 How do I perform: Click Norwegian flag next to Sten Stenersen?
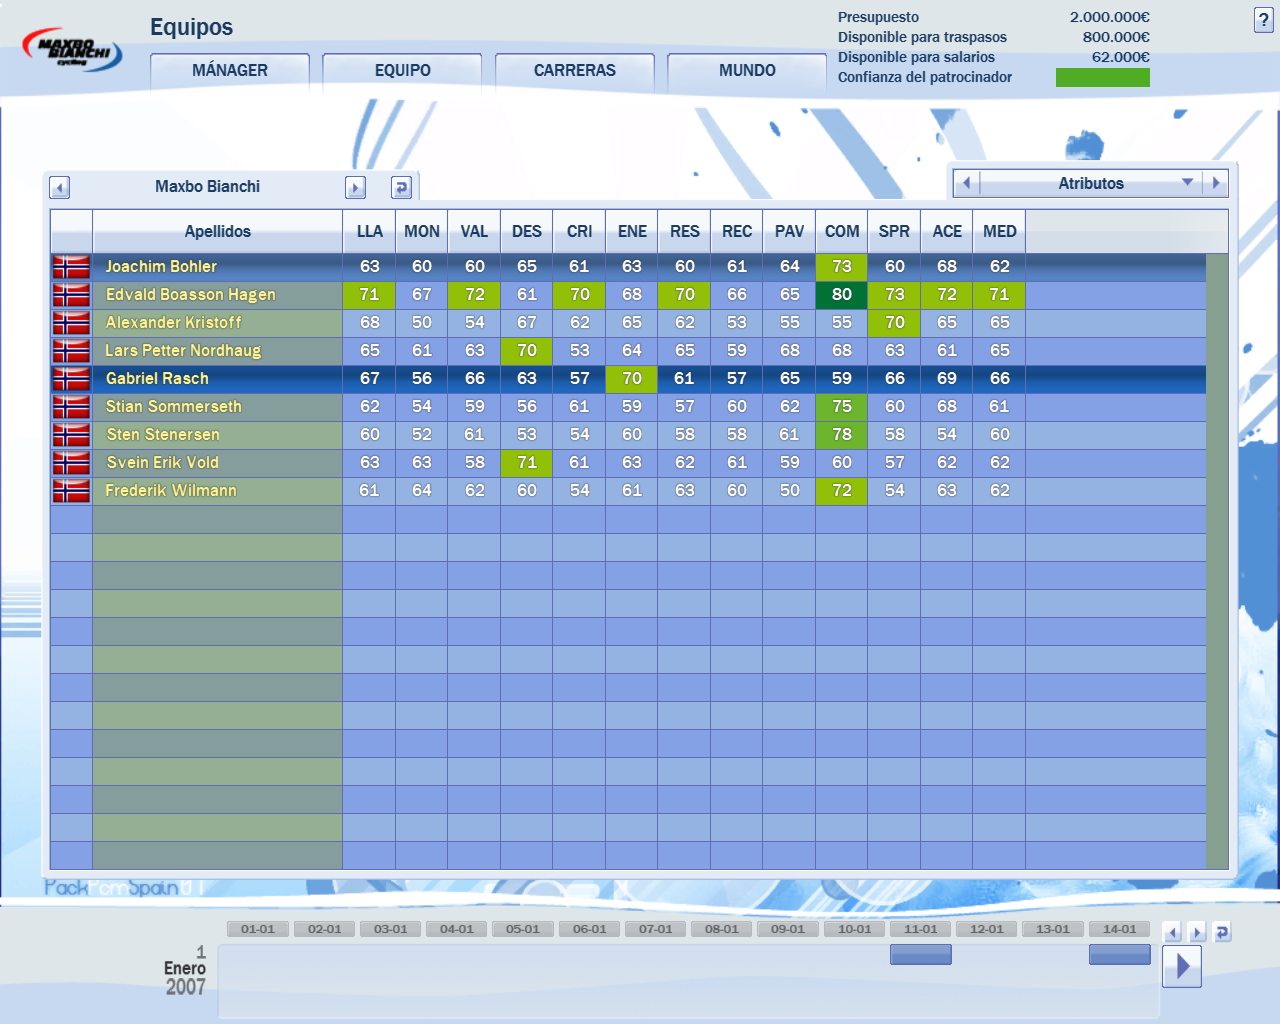pyautogui.click(x=71, y=434)
